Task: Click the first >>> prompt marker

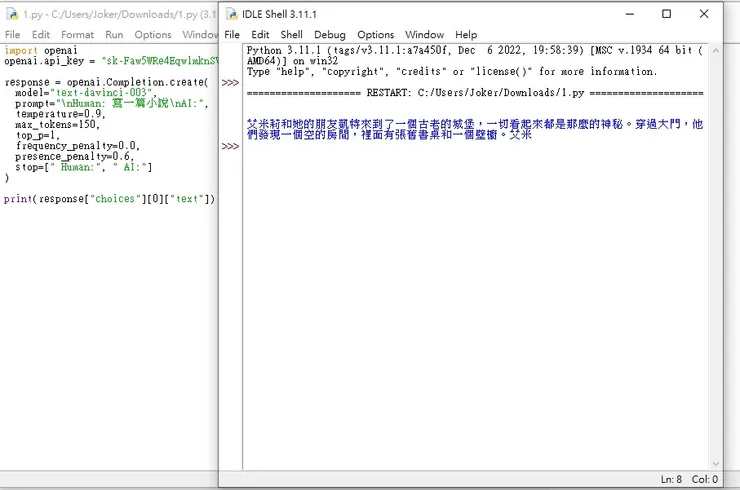Action: tap(230, 83)
